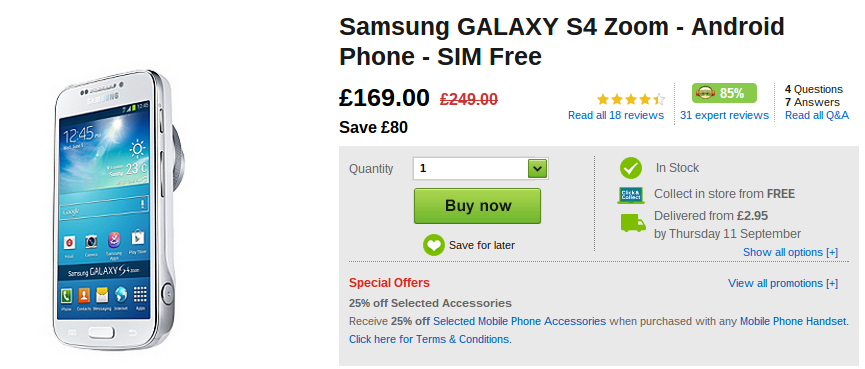Image resolution: width=865 pixels, height=369 pixels.
Task: Open the Quantity dropdown arrow
Action: (x=537, y=168)
